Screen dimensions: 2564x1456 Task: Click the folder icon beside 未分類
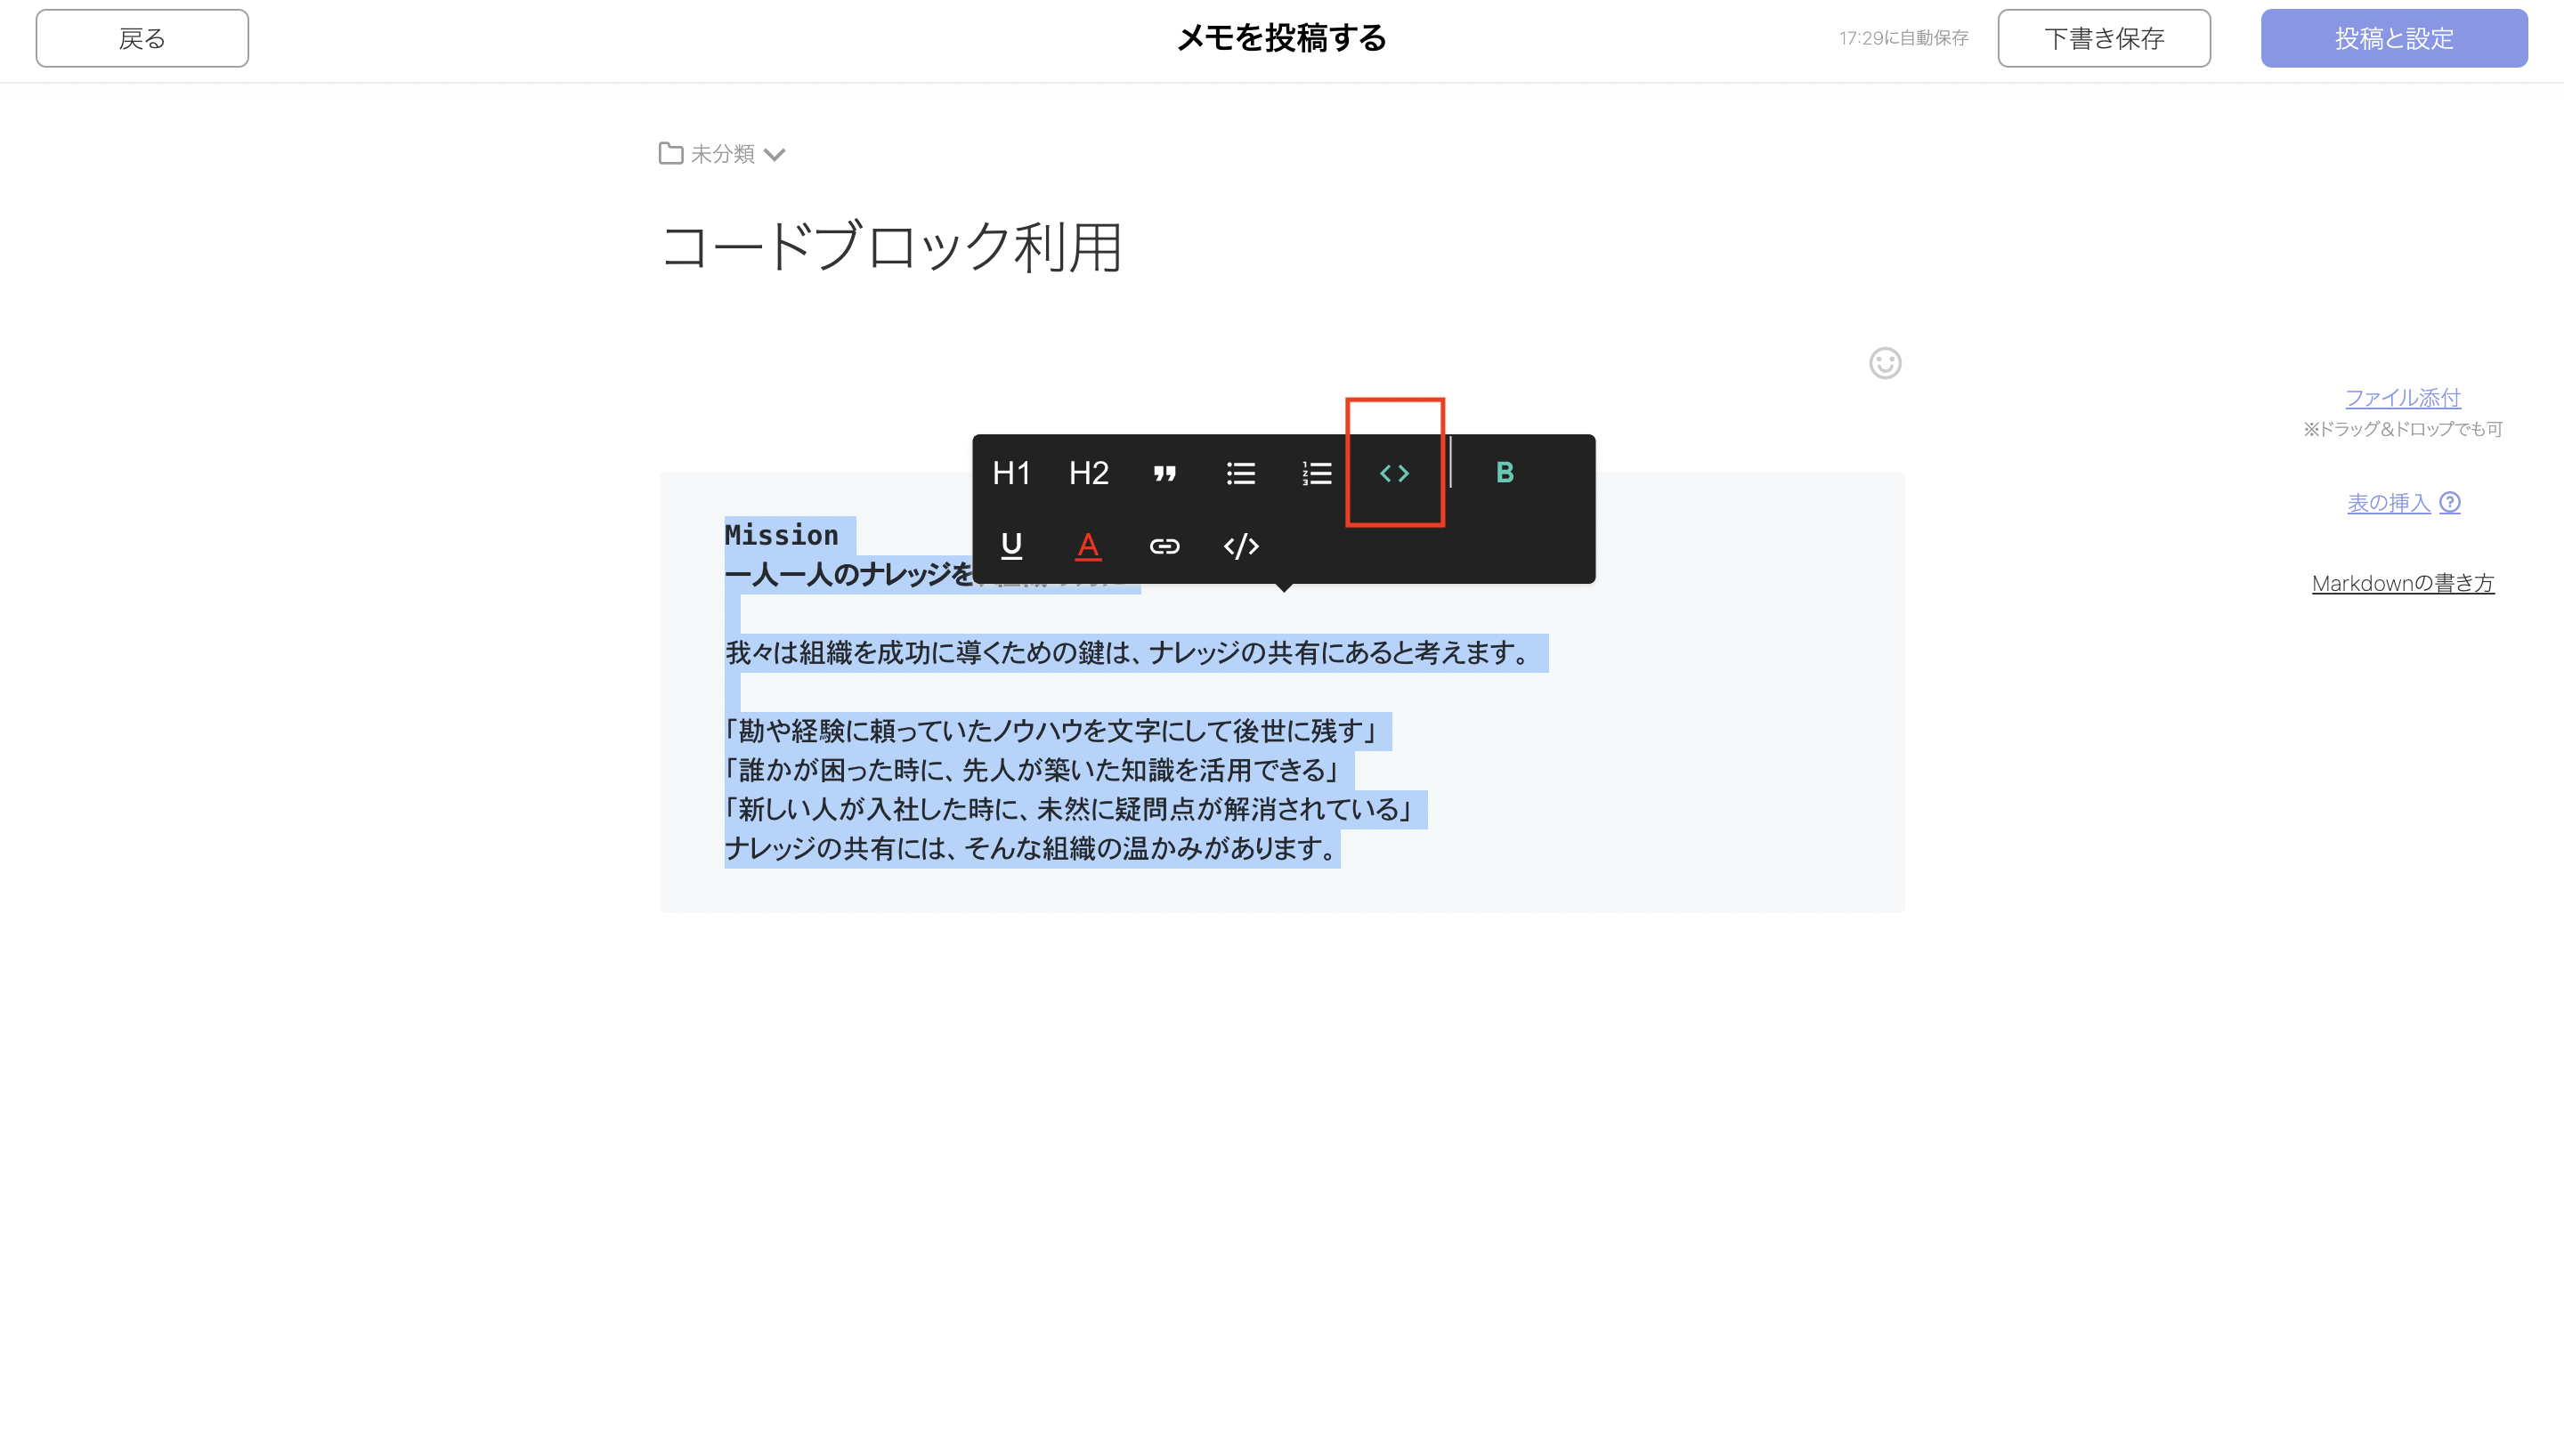(671, 153)
